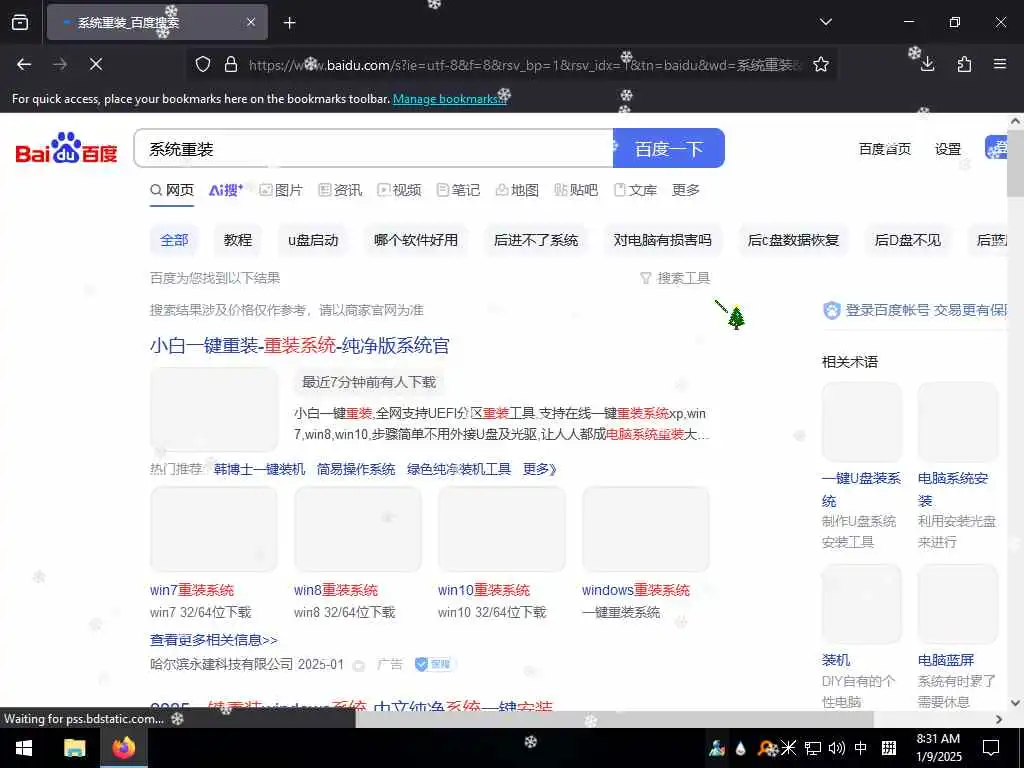
Task: Open the Downloads panel
Action: point(927,64)
